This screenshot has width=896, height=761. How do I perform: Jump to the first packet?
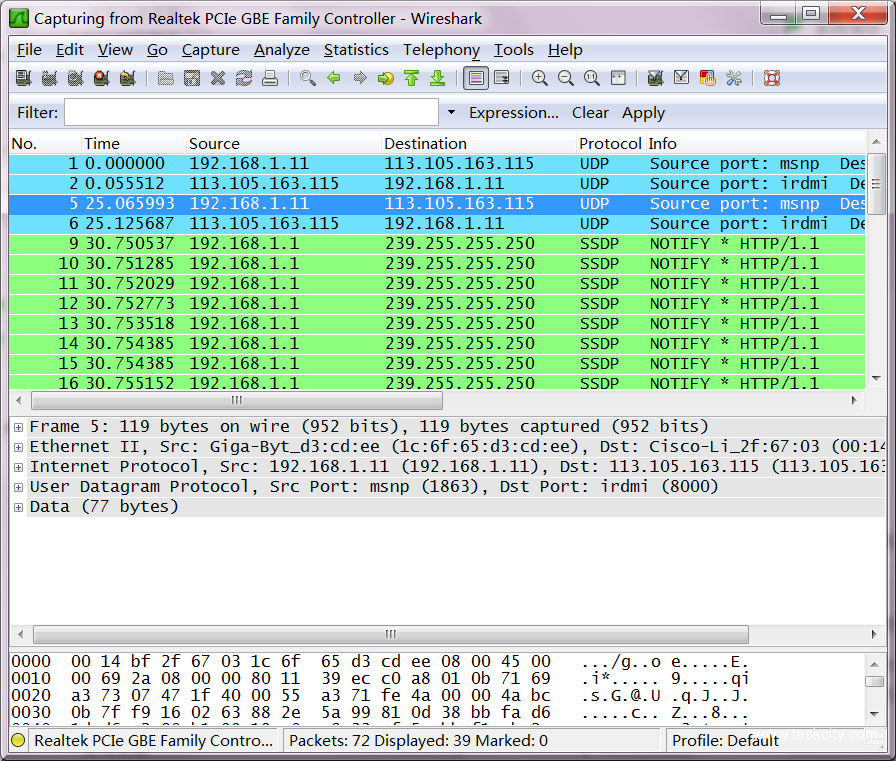click(411, 78)
